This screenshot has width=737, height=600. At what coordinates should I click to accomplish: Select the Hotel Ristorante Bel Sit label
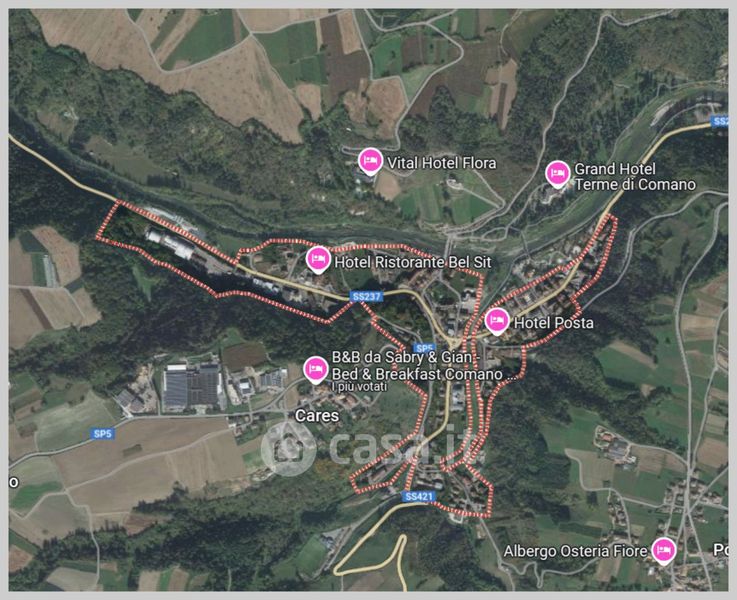click(x=413, y=262)
